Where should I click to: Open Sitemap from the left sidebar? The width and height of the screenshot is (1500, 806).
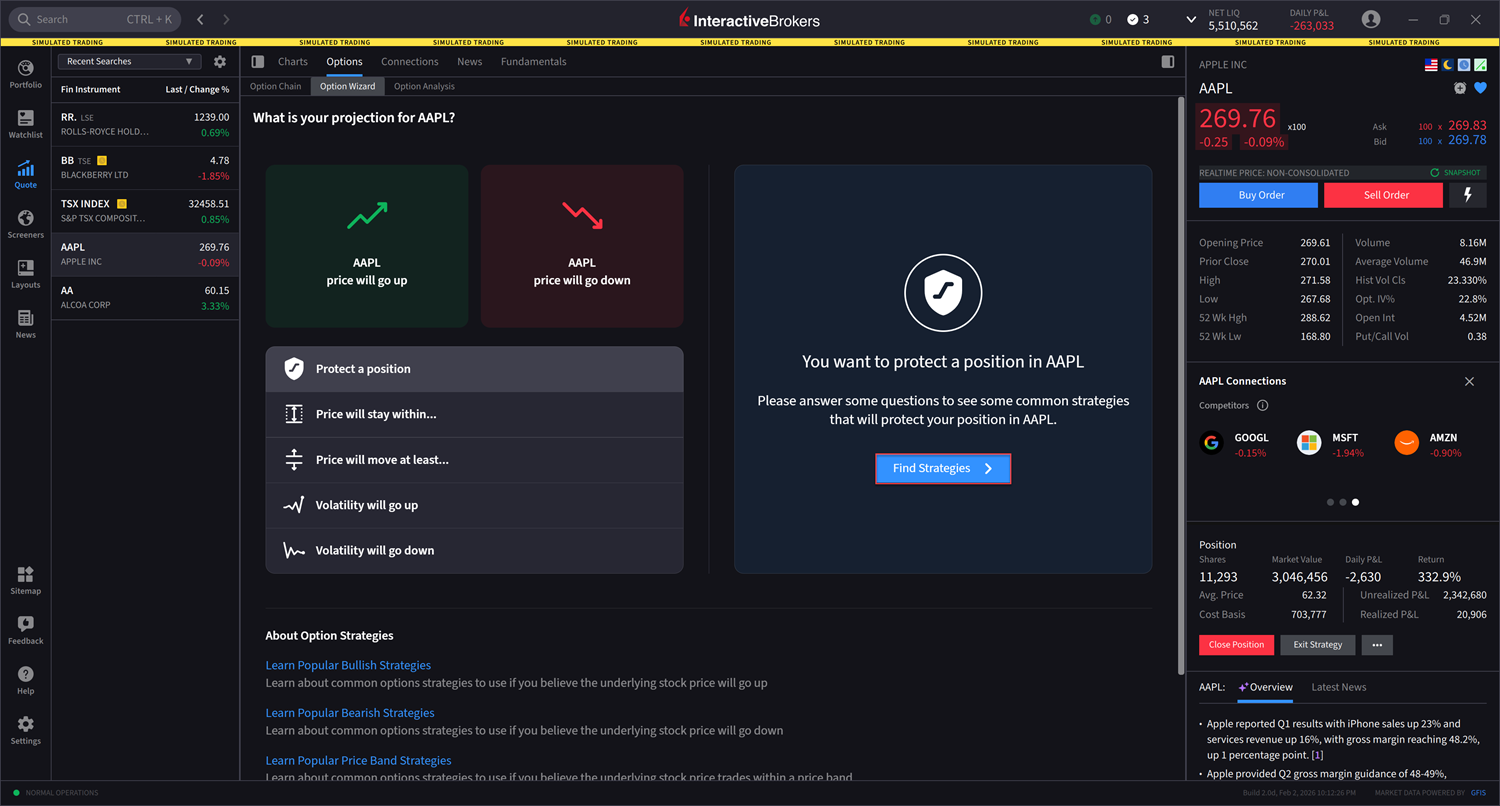25,579
